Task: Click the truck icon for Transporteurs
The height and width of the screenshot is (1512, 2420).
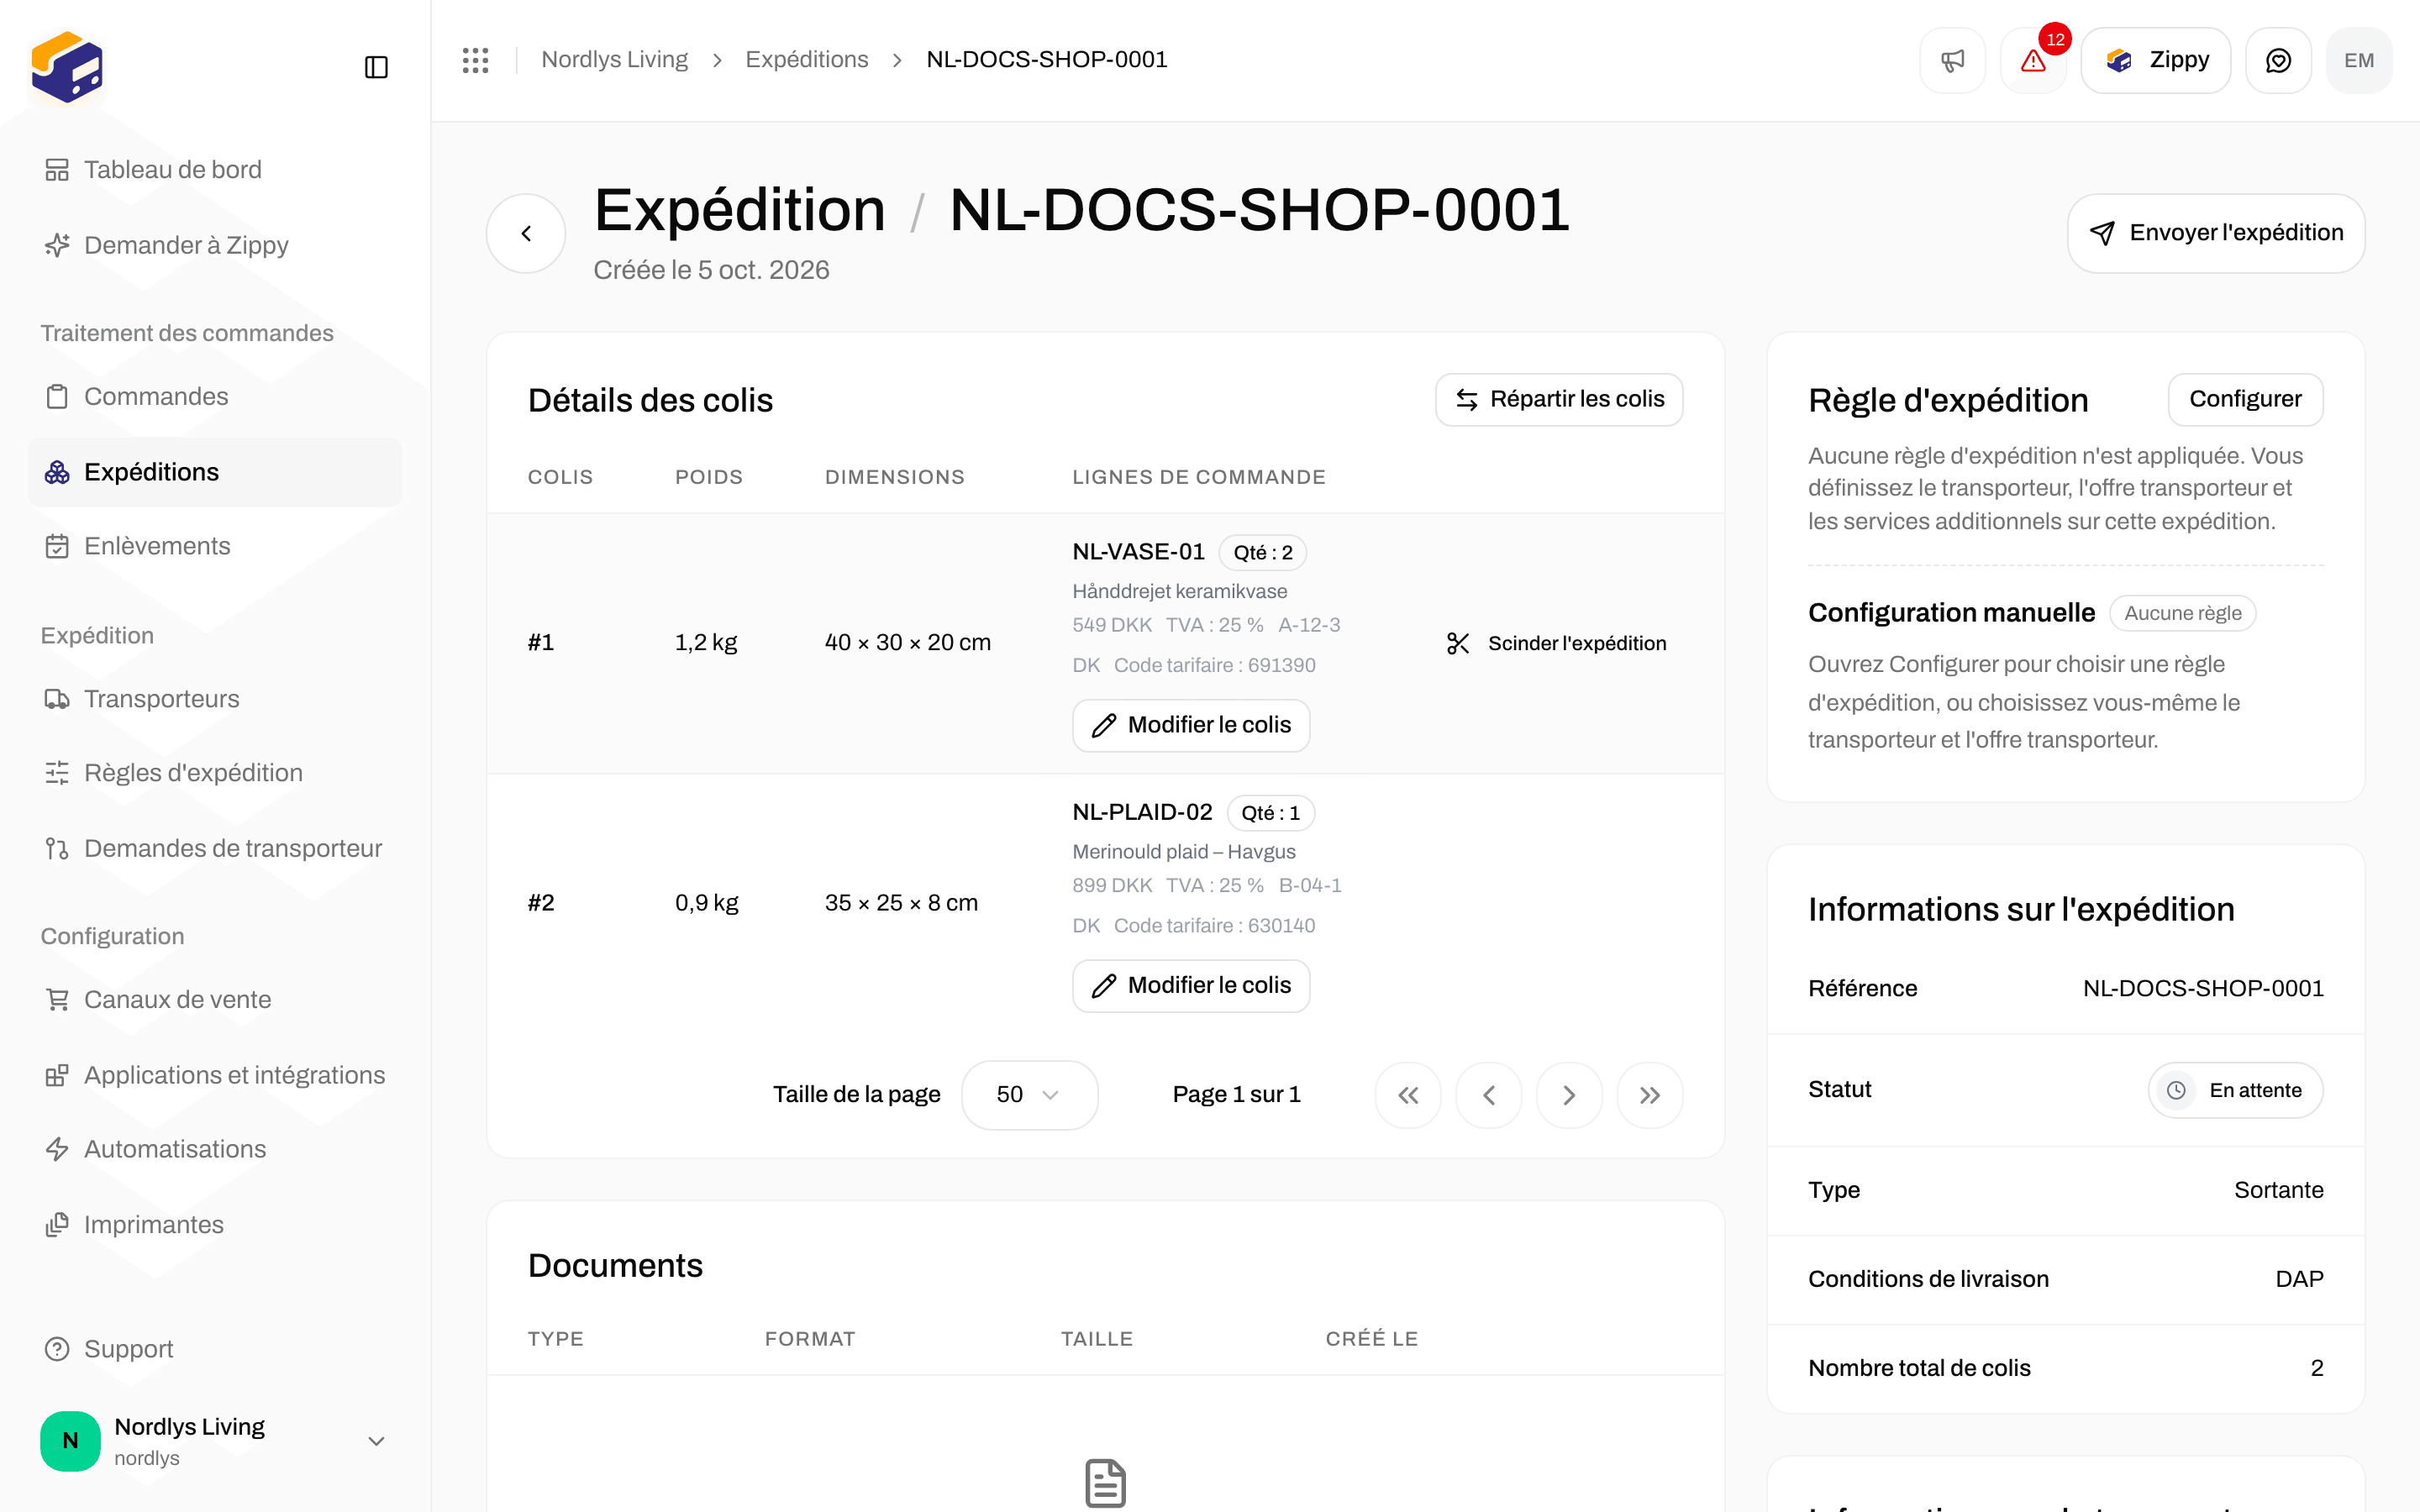Action: [x=57, y=699]
